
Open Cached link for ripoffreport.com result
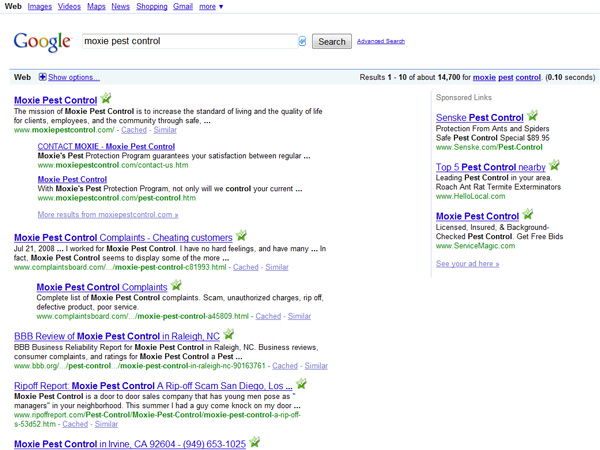(x=75, y=424)
